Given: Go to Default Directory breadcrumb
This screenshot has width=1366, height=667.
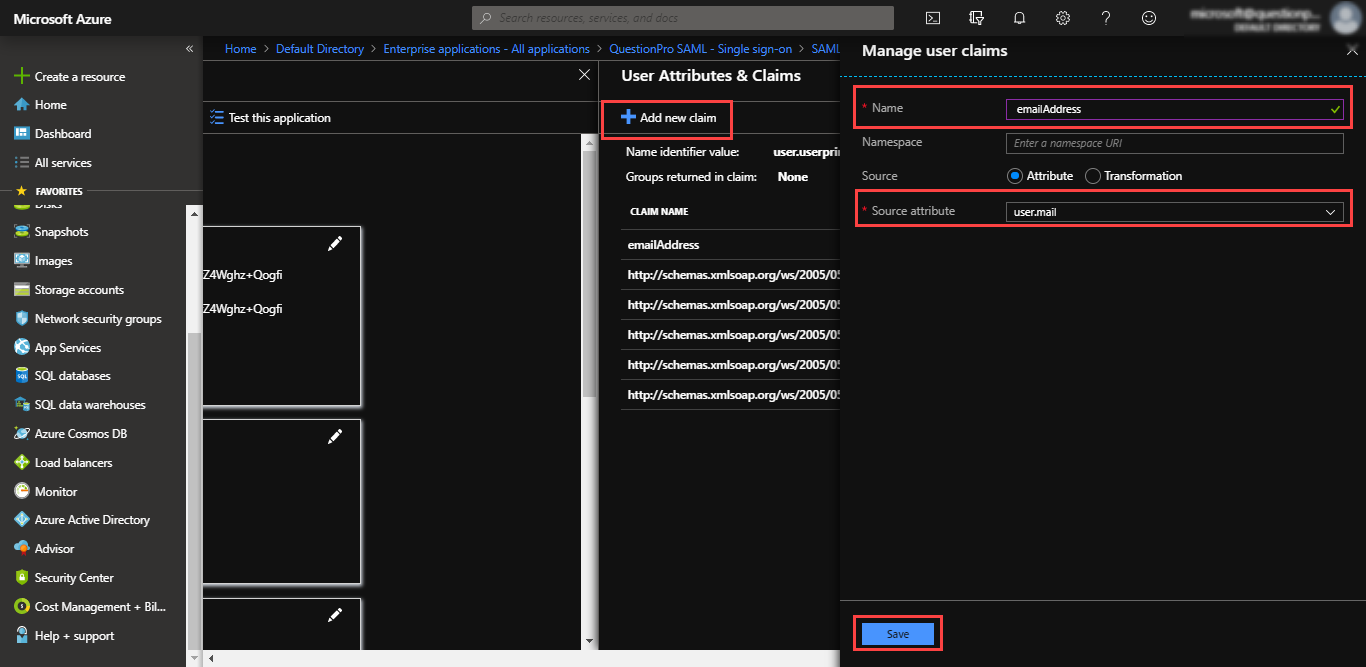Looking at the screenshot, I should tap(319, 49).
